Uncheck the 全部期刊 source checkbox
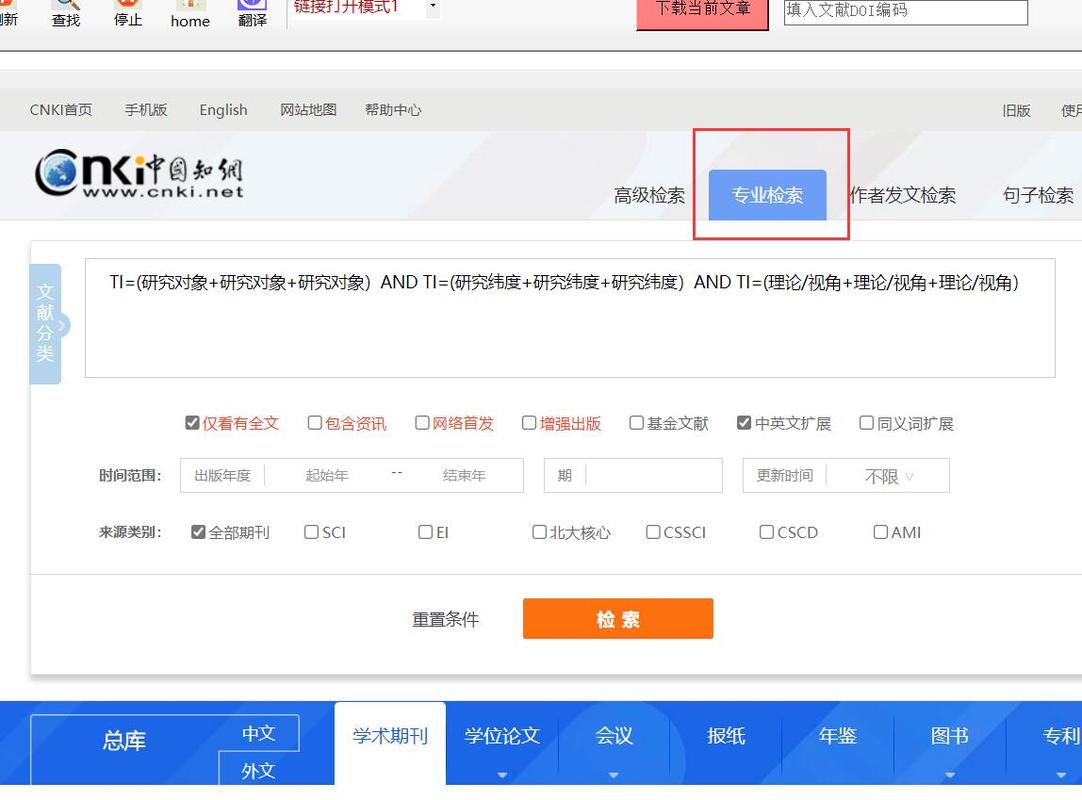The image size is (1082, 800). (x=198, y=531)
